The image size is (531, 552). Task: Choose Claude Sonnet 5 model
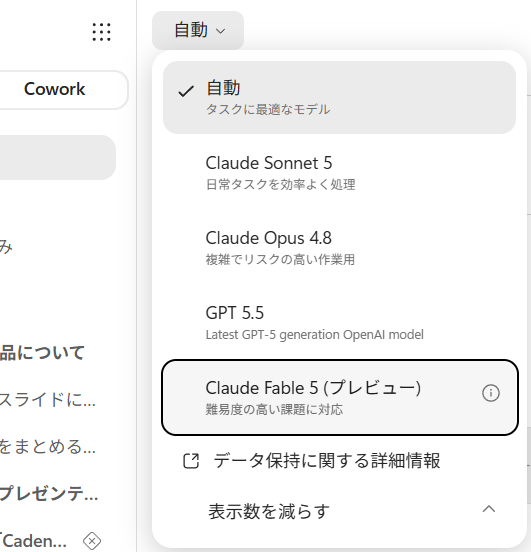click(x=339, y=172)
